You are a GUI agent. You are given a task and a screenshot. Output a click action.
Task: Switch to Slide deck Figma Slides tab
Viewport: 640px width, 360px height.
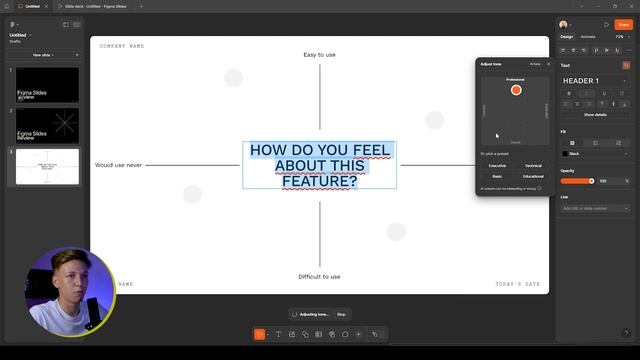95,6
